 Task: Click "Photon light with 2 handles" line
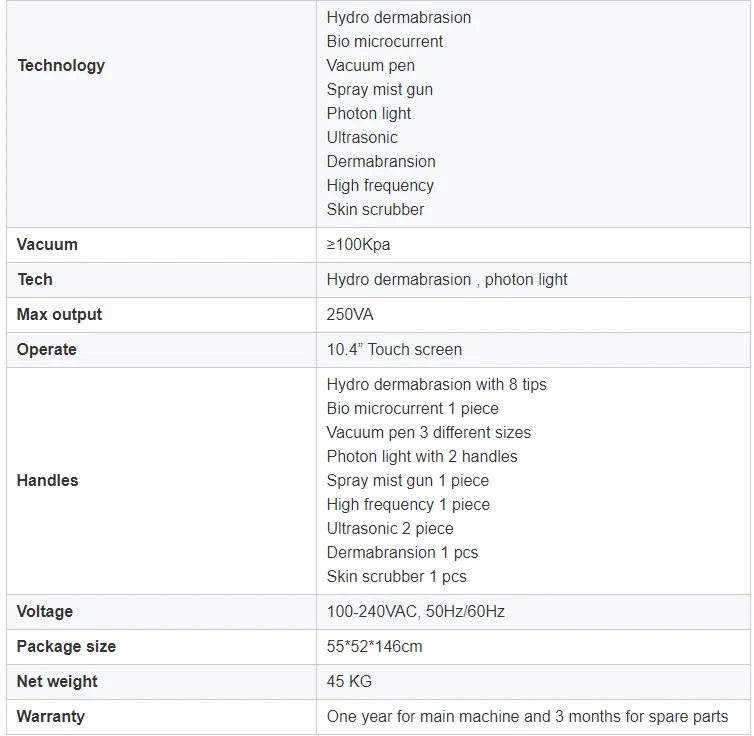click(422, 457)
